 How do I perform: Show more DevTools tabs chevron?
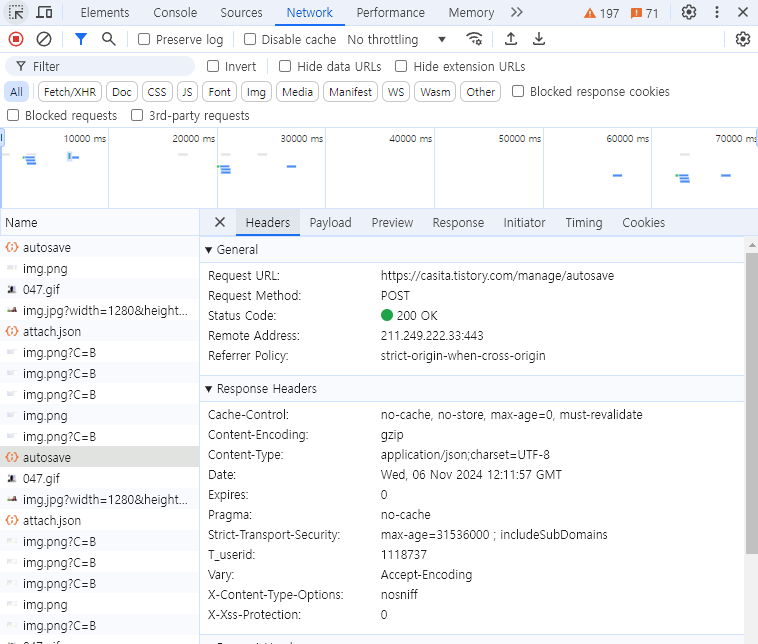click(517, 12)
